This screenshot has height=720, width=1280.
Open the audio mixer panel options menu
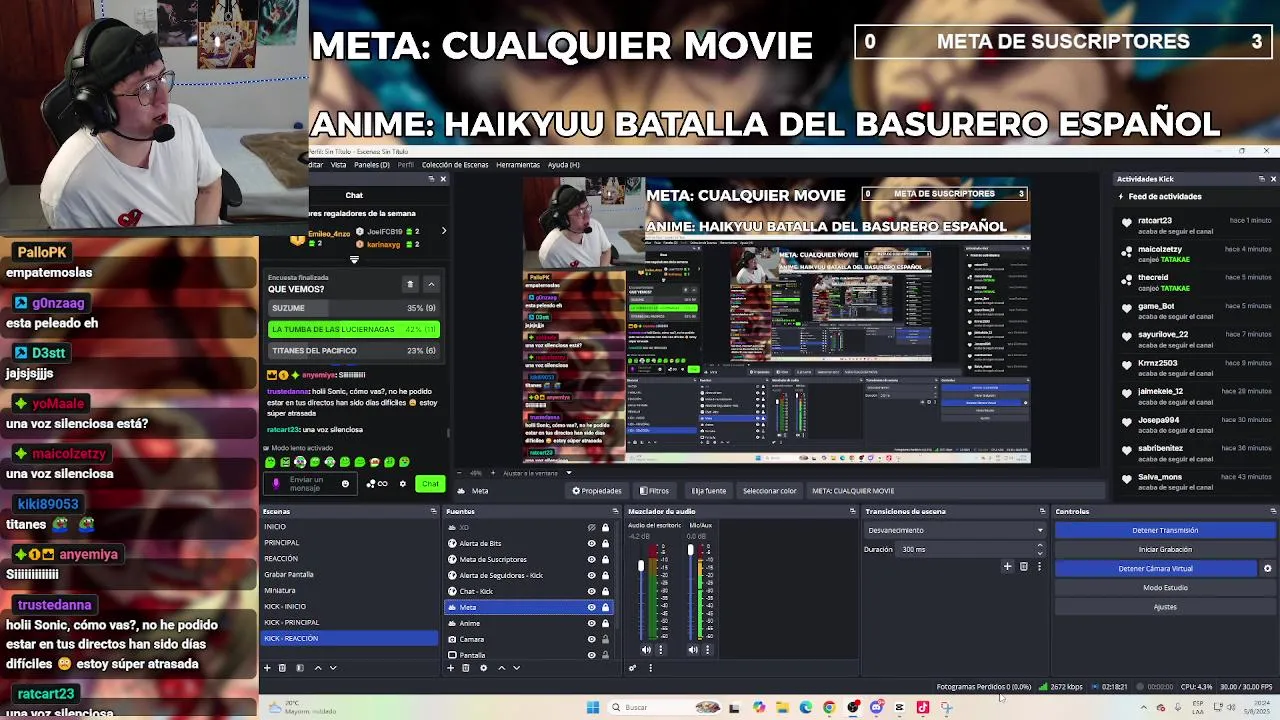tap(650, 667)
